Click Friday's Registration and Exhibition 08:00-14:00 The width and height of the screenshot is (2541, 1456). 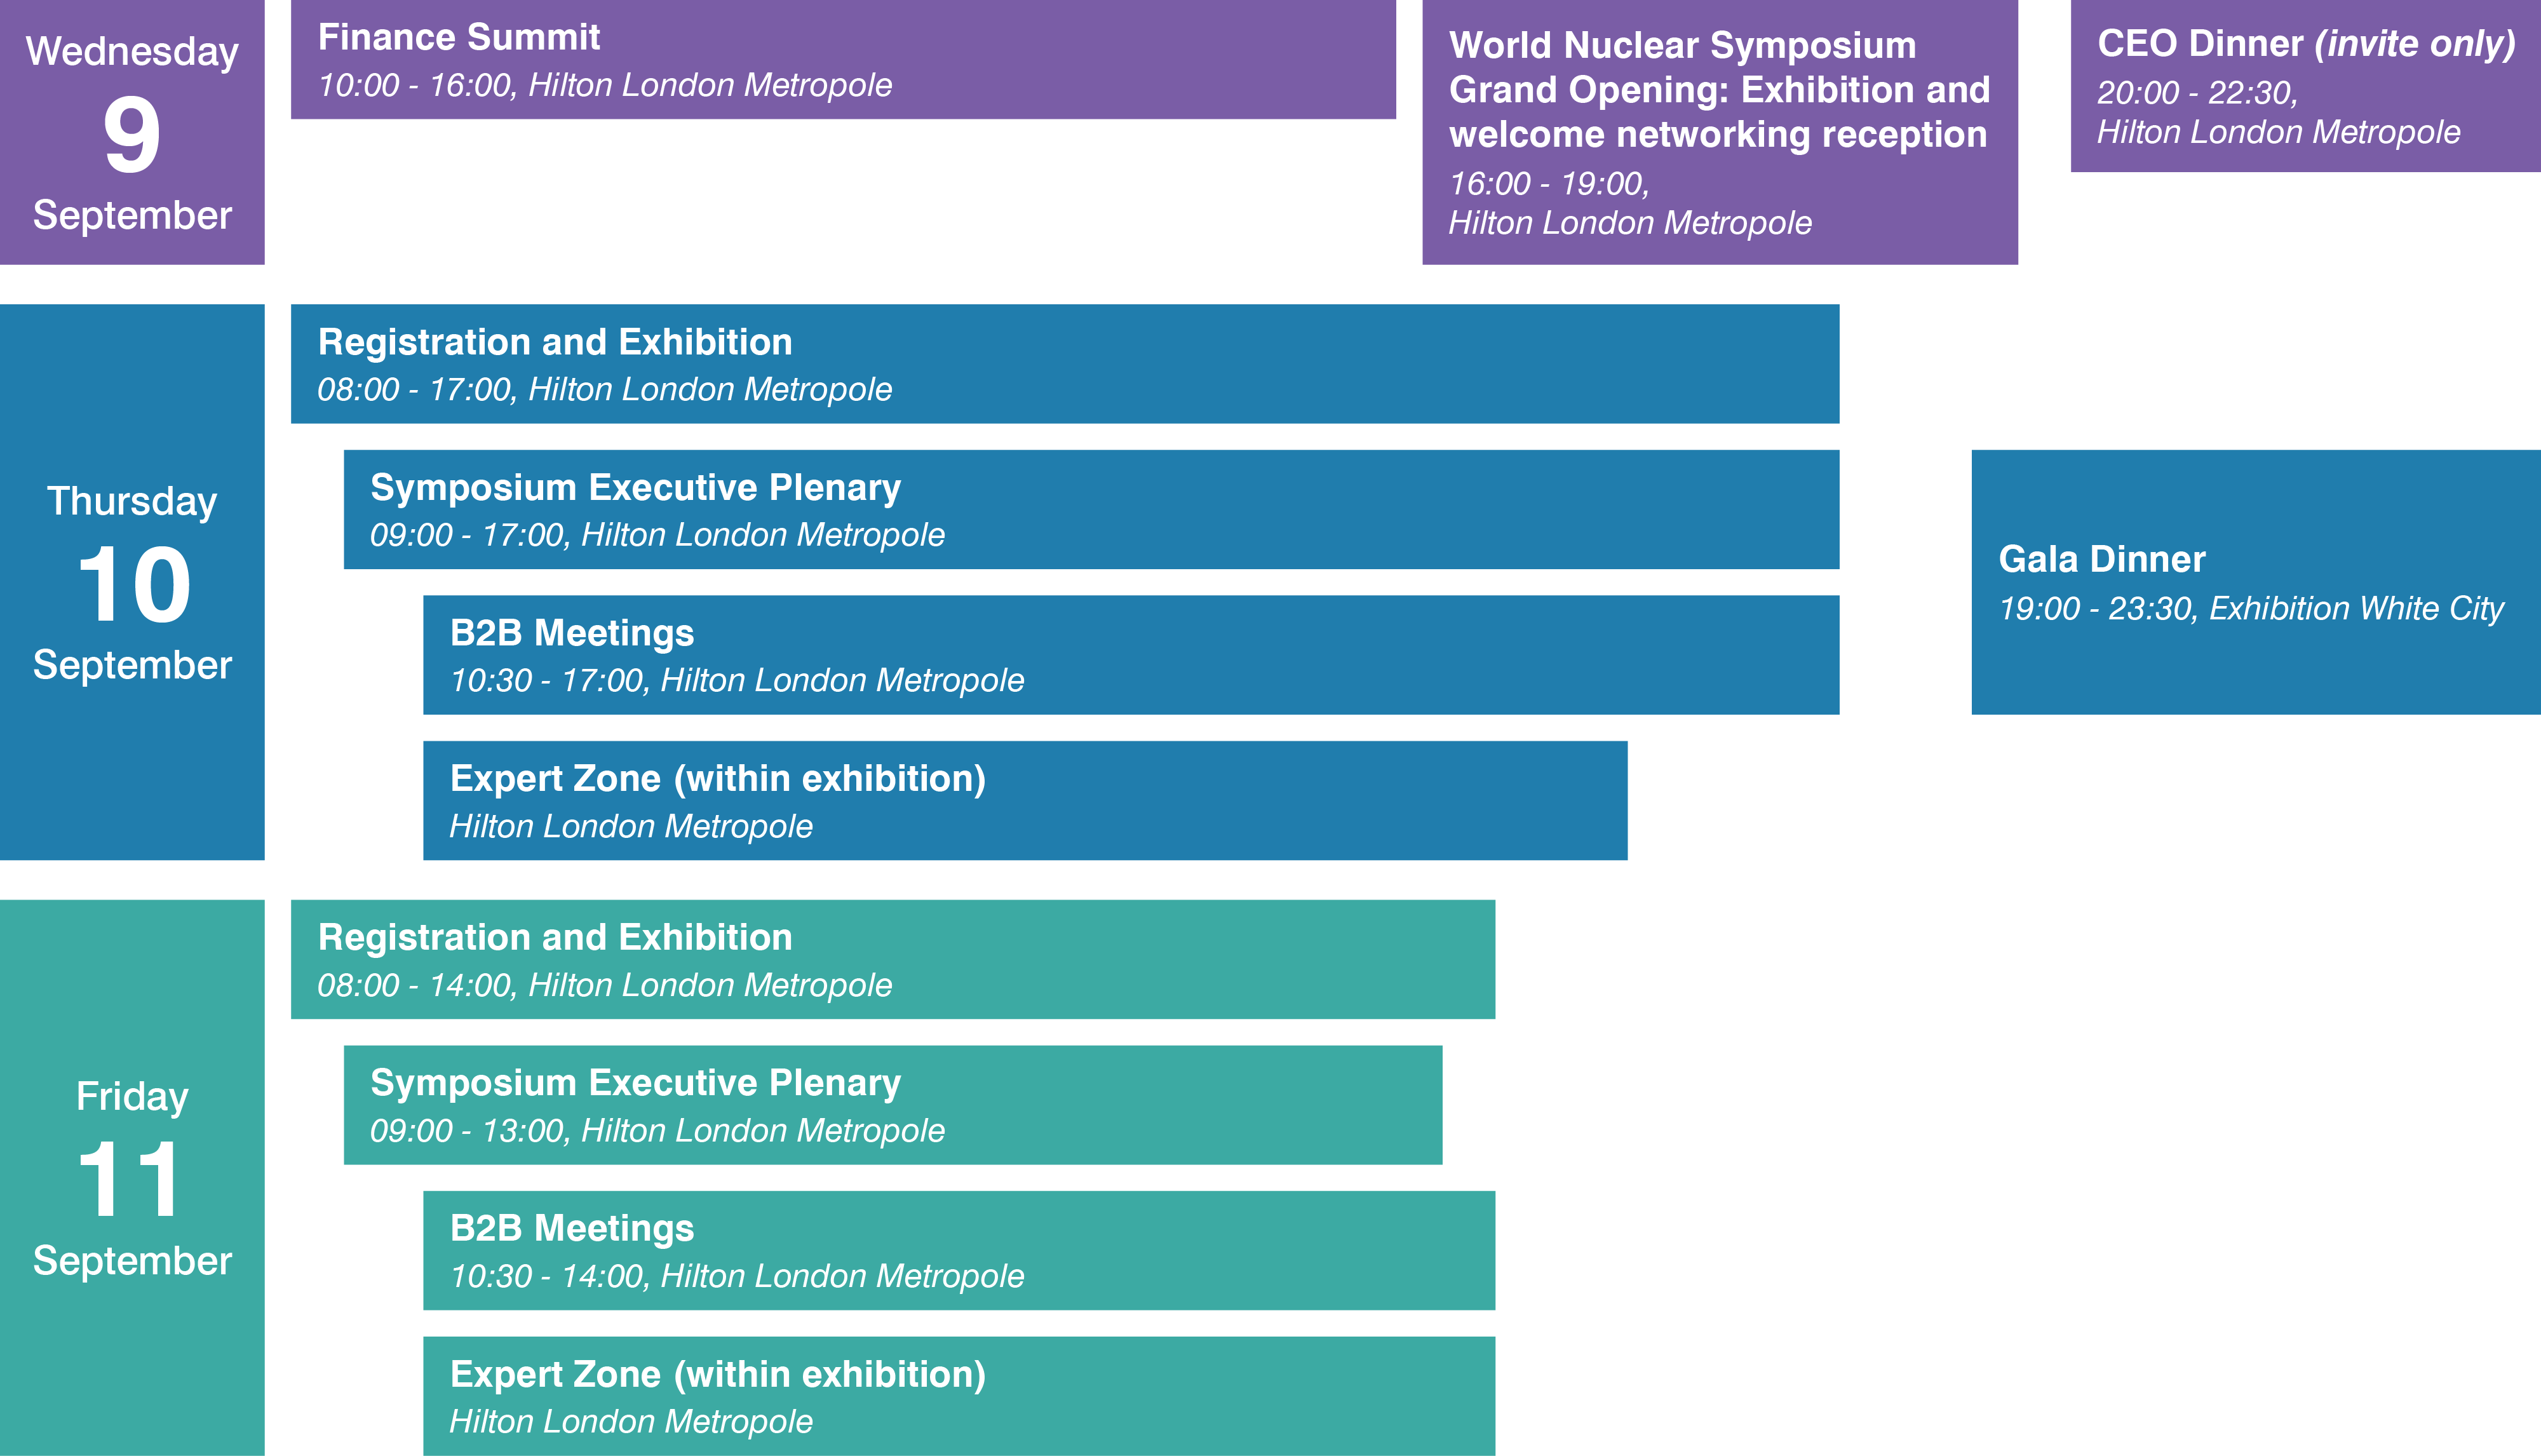[892, 959]
